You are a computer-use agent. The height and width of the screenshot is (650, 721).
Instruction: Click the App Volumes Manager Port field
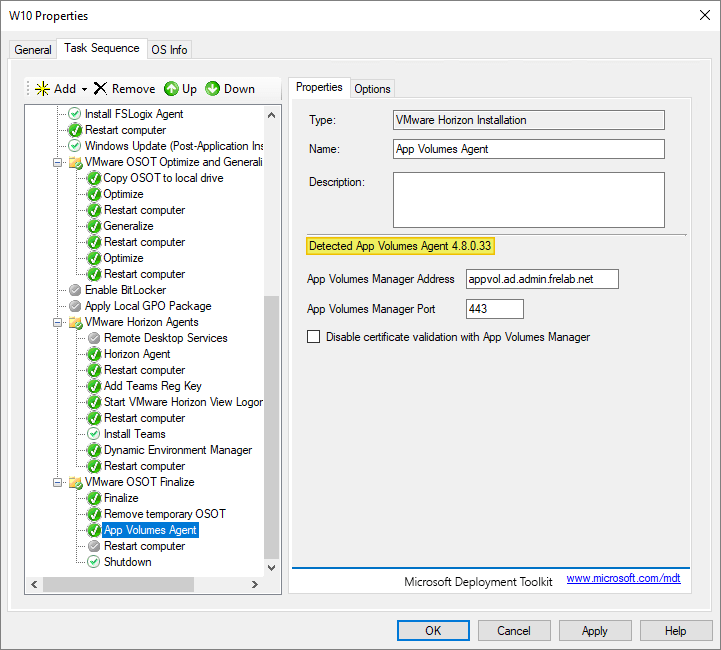[x=495, y=309]
